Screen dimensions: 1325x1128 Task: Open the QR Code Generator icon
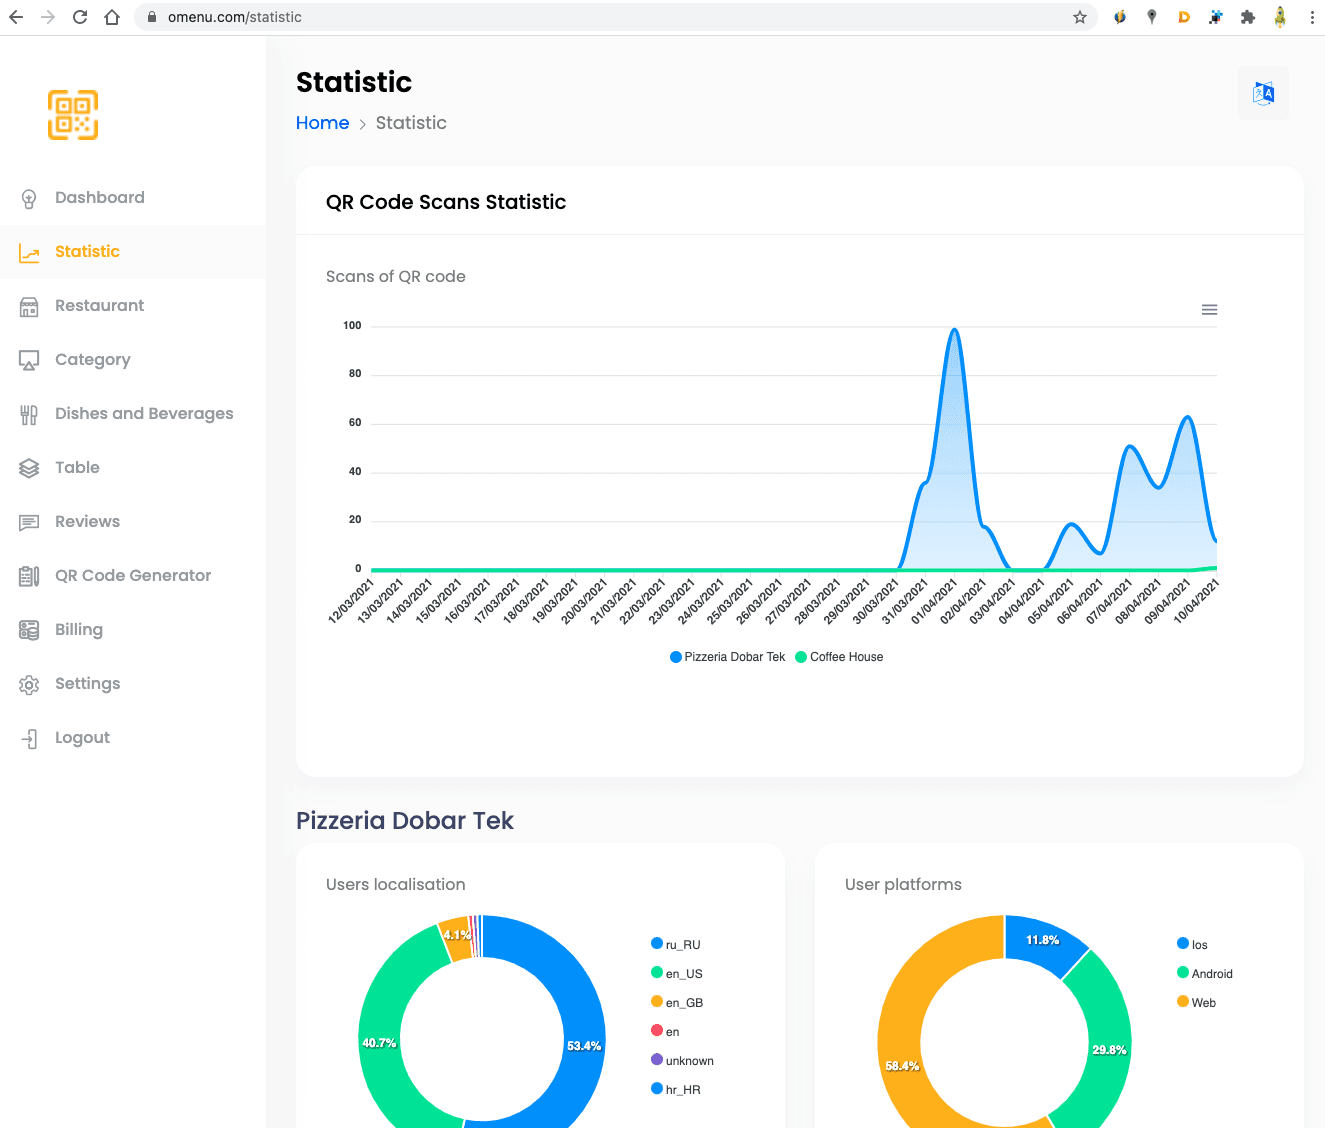pyautogui.click(x=29, y=576)
